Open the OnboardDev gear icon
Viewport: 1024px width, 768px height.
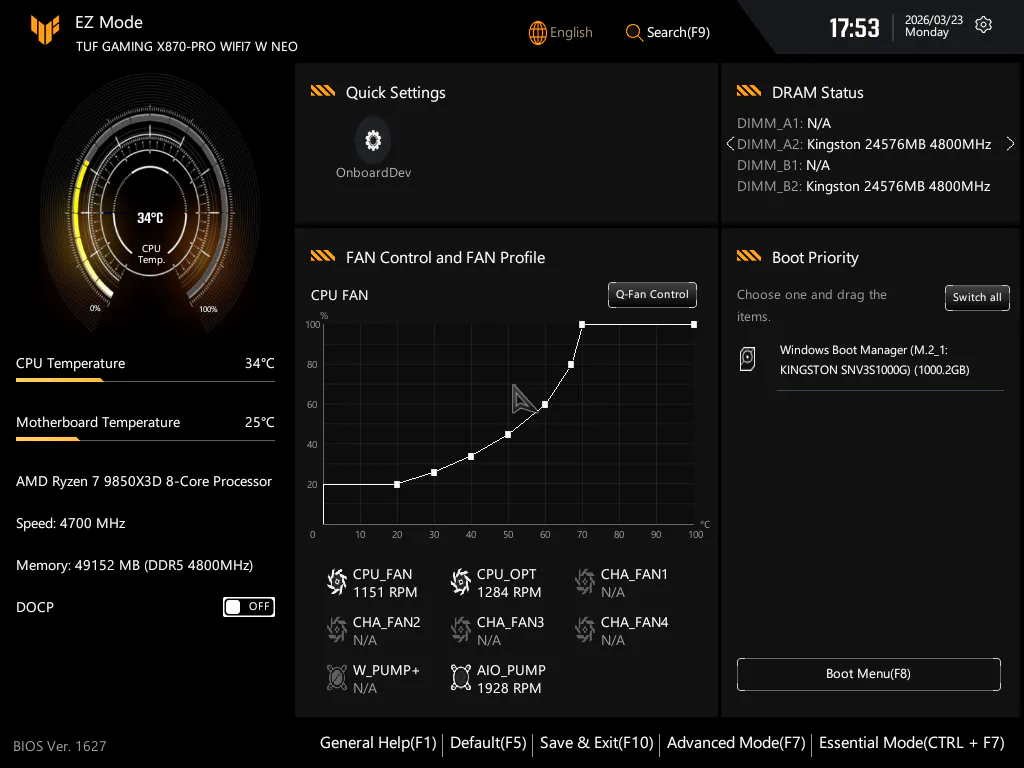(x=373, y=140)
